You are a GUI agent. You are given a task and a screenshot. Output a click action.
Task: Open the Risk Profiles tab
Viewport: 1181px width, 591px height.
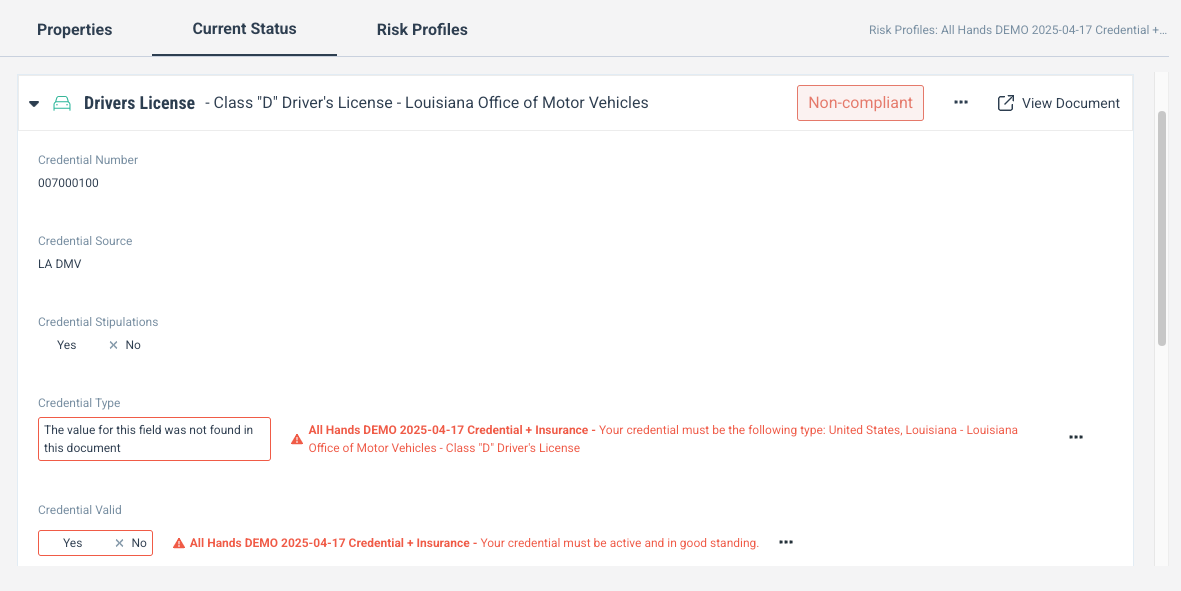(x=422, y=29)
